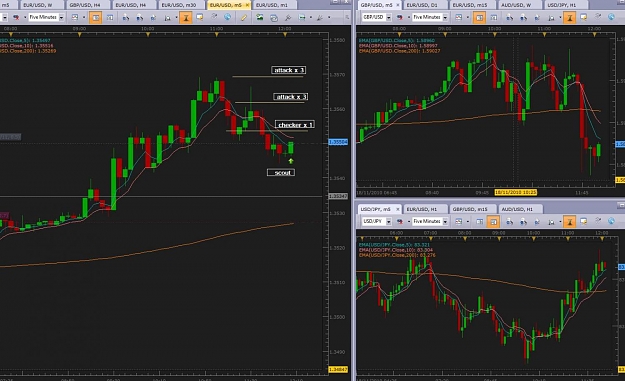Toggle the highlighted orange tool button in EUR/USD toolbar
The width and height of the screenshot is (625, 381).
point(185,17)
